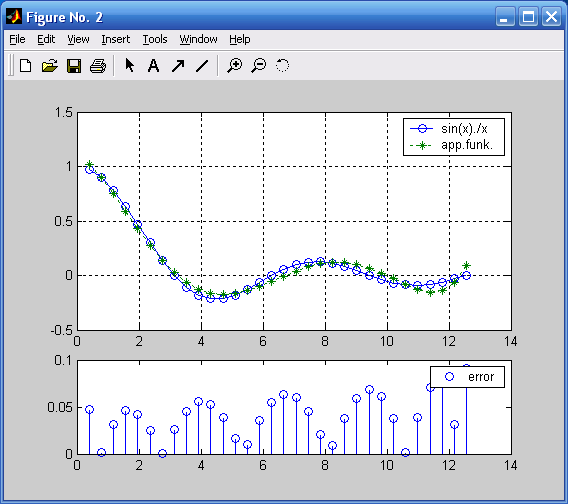The width and height of the screenshot is (568, 504).
Task: Enable the Zoom In magnifier tool
Action: (x=234, y=66)
